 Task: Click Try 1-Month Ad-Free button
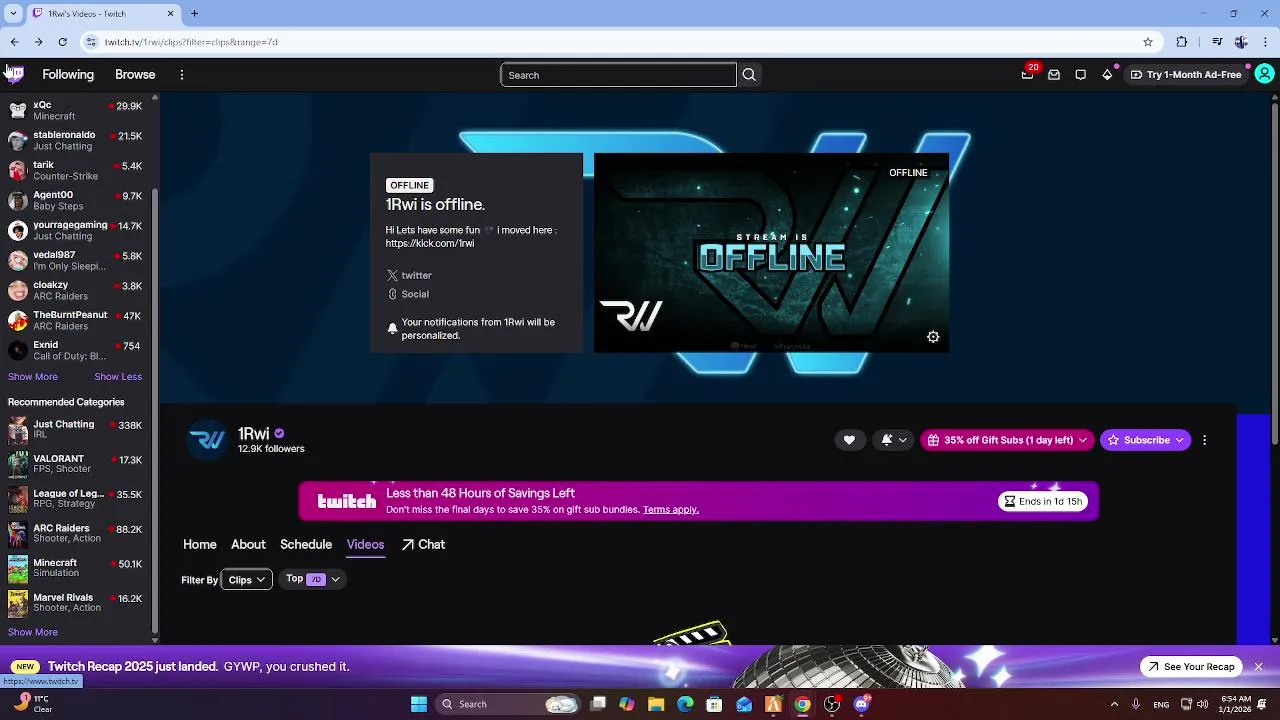1186,75
